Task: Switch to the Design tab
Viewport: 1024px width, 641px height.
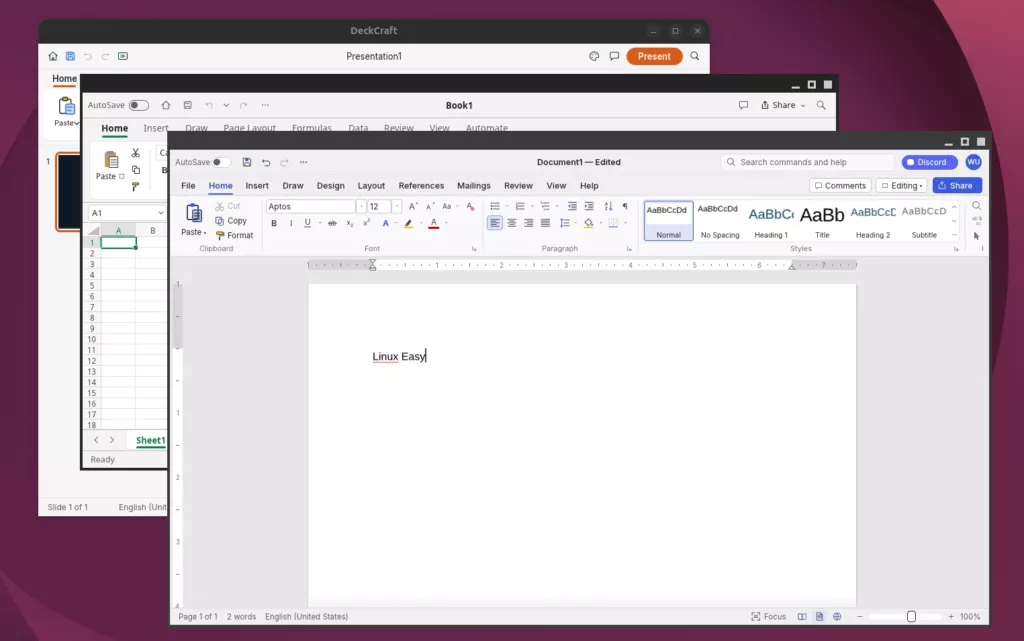Action: 330,186
